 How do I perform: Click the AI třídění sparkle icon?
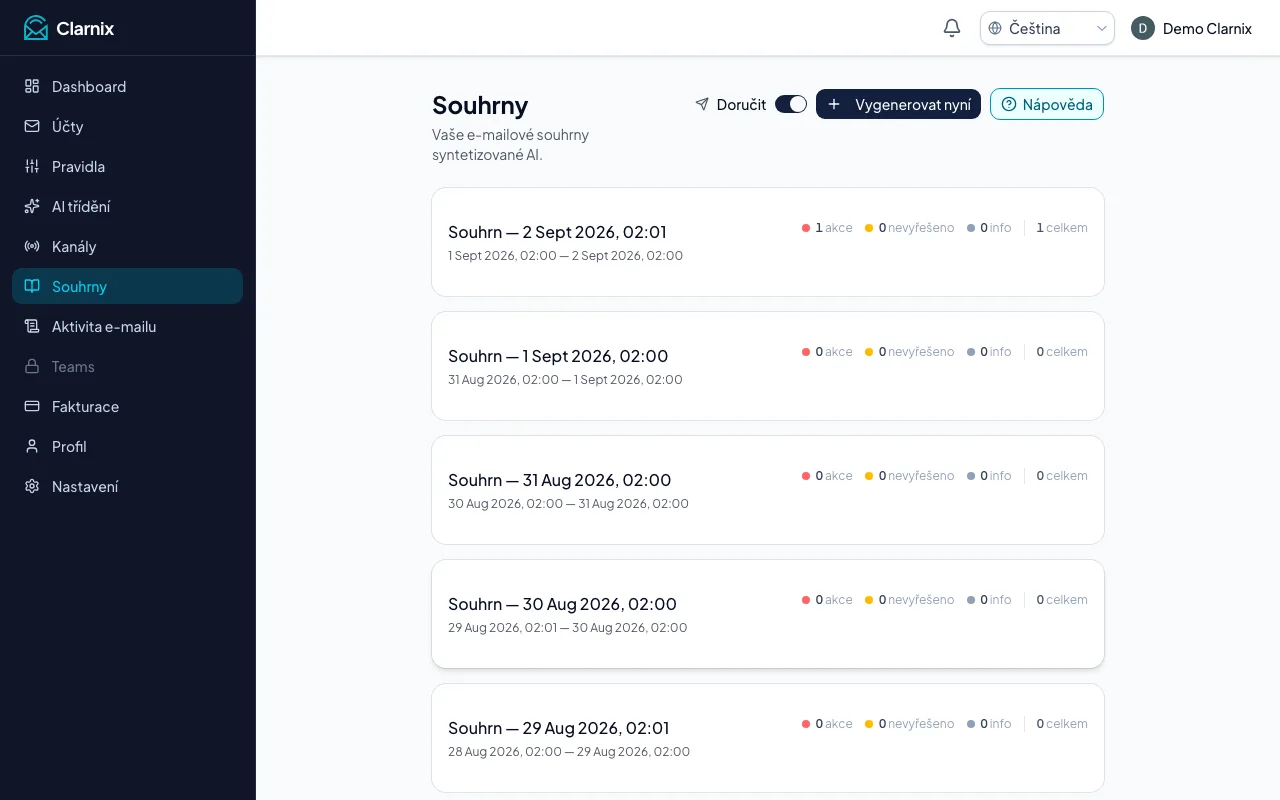(32, 206)
